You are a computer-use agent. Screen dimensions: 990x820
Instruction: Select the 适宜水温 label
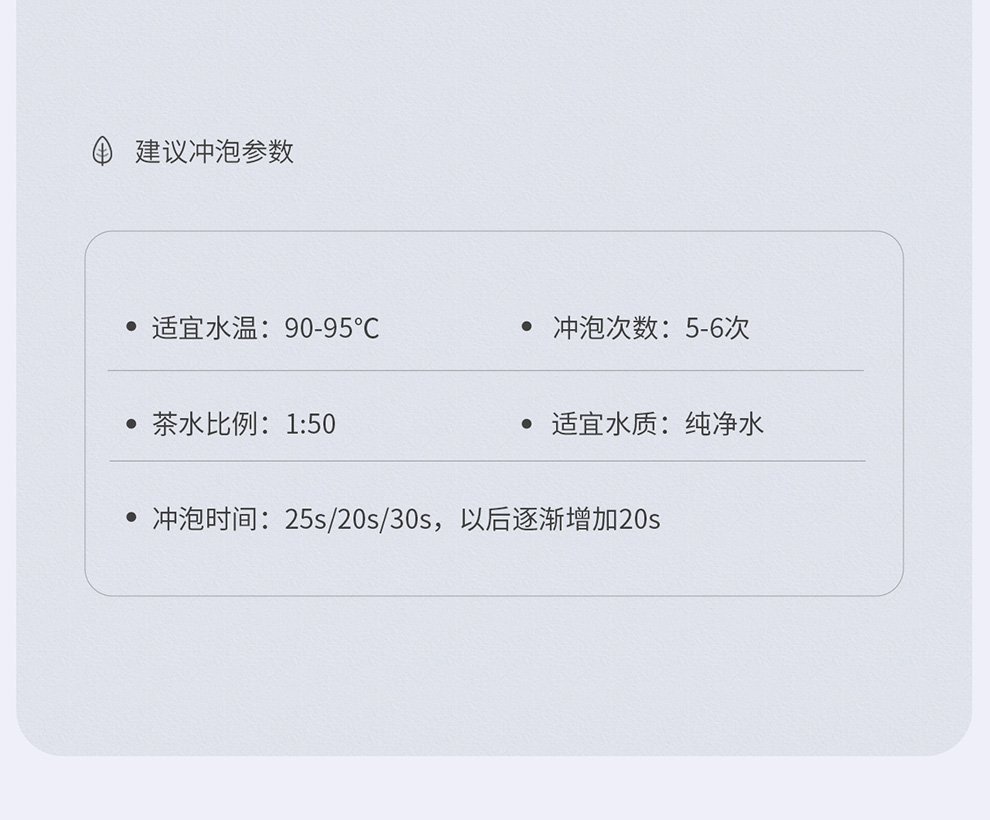[x=205, y=328]
